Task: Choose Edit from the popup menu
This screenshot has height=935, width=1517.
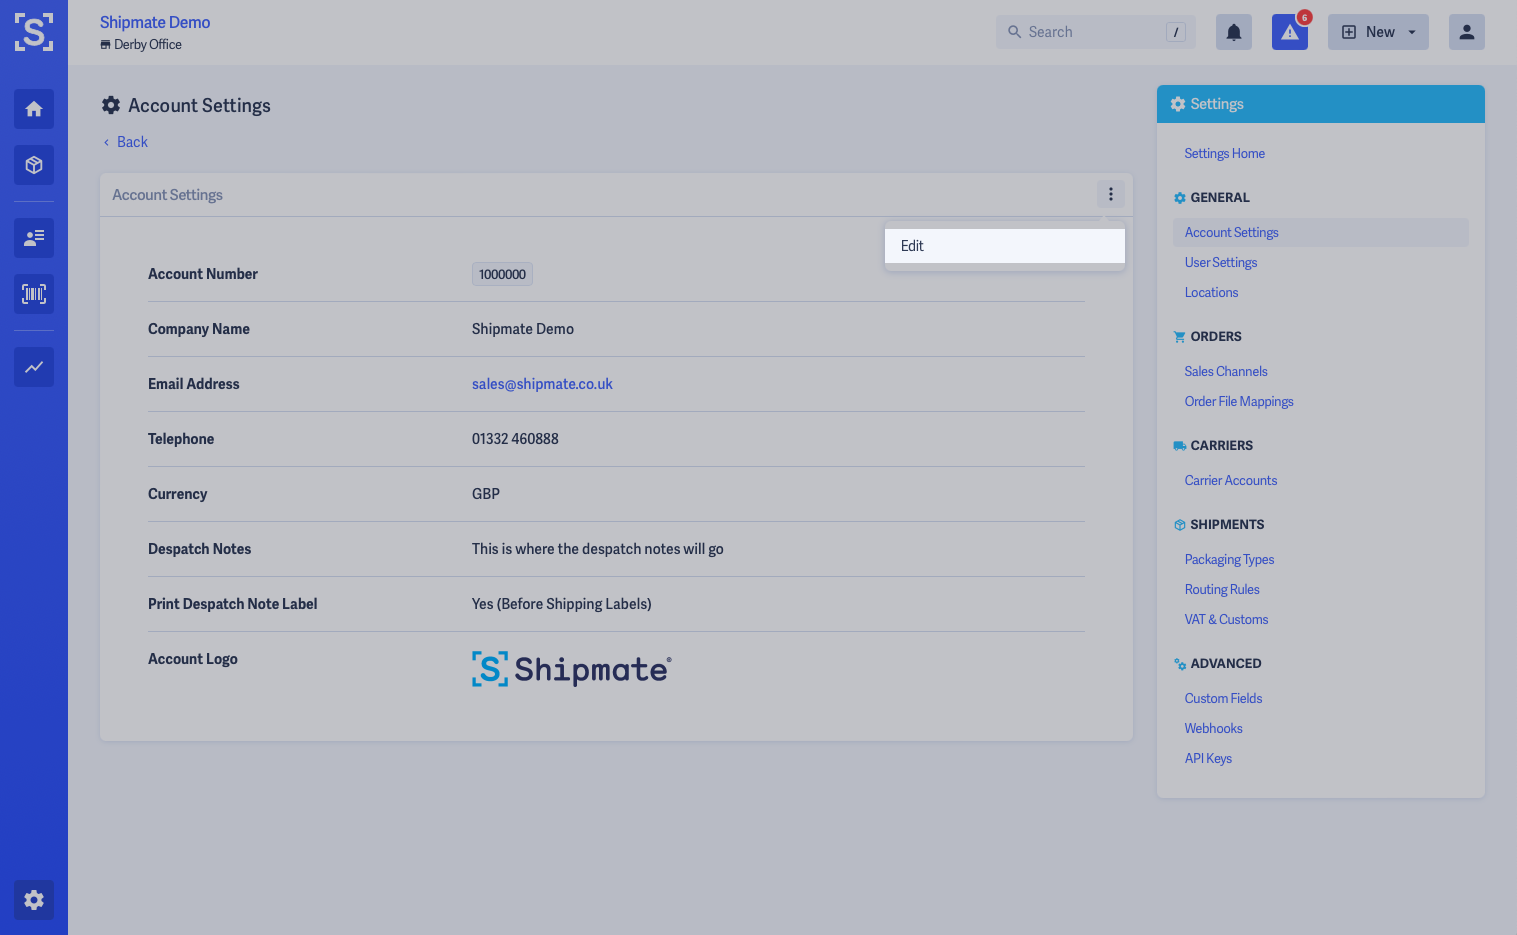Action: pos(1005,246)
